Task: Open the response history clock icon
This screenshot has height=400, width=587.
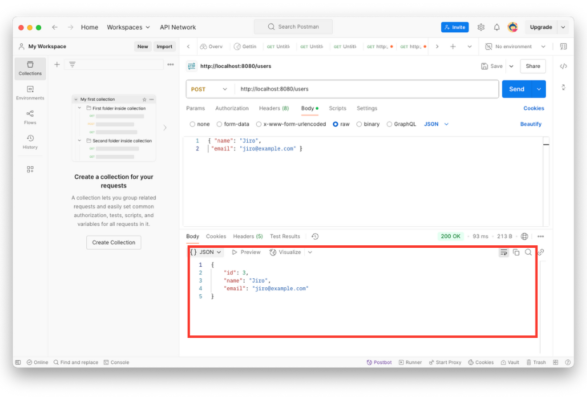Action: point(315,236)
